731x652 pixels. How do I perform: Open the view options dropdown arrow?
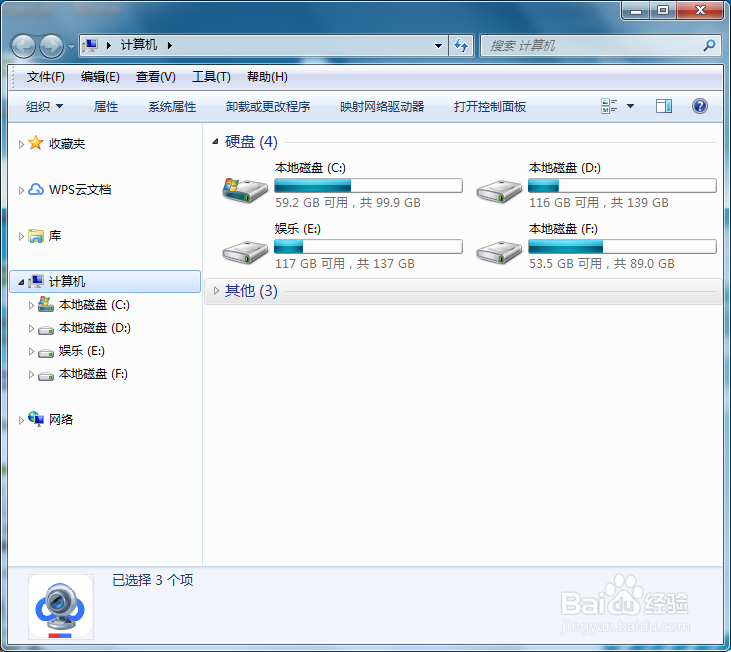(x=630, y=106)
